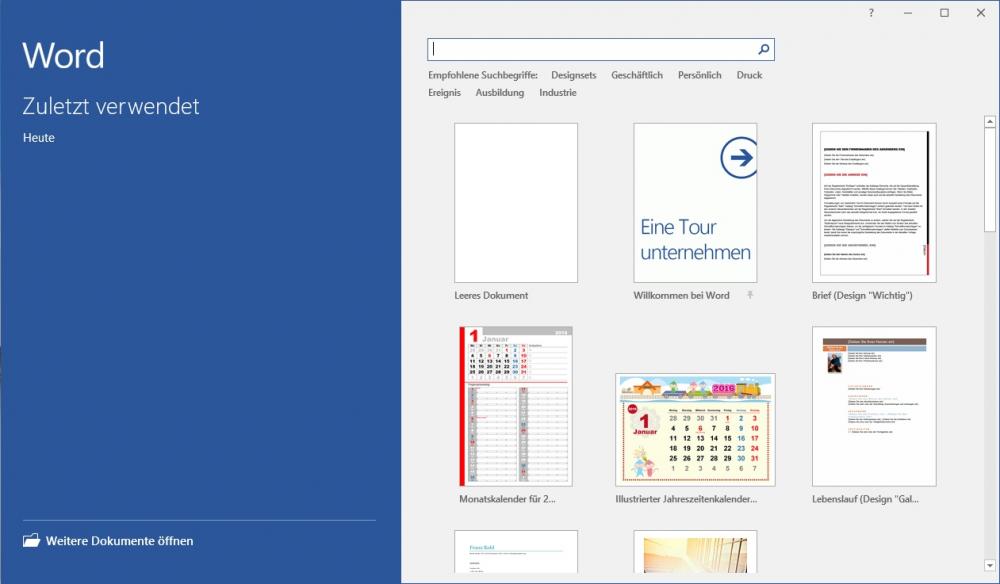The height and width of the screenshot is (584, 1000).
Task: Select the Ereignis search suggestion
Action: (x=445, y=92)
